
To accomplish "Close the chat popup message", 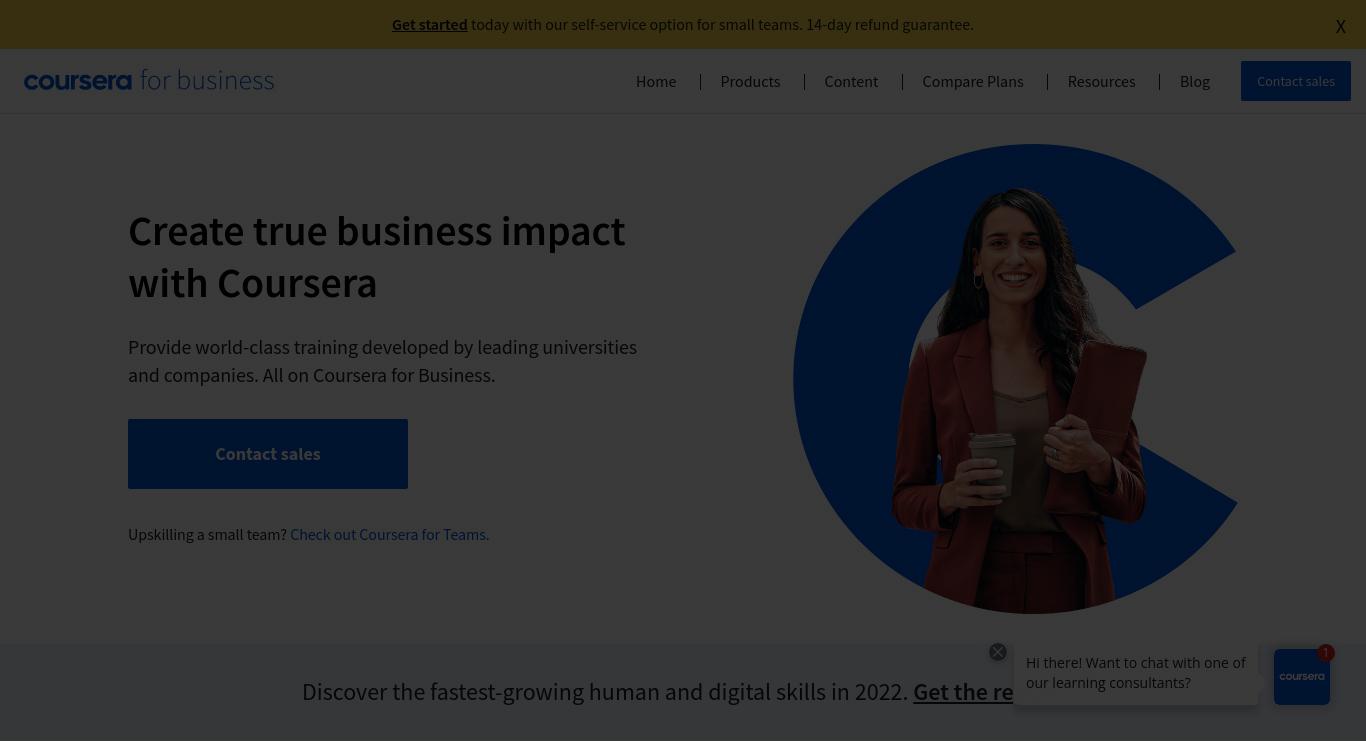I will 998,652.
